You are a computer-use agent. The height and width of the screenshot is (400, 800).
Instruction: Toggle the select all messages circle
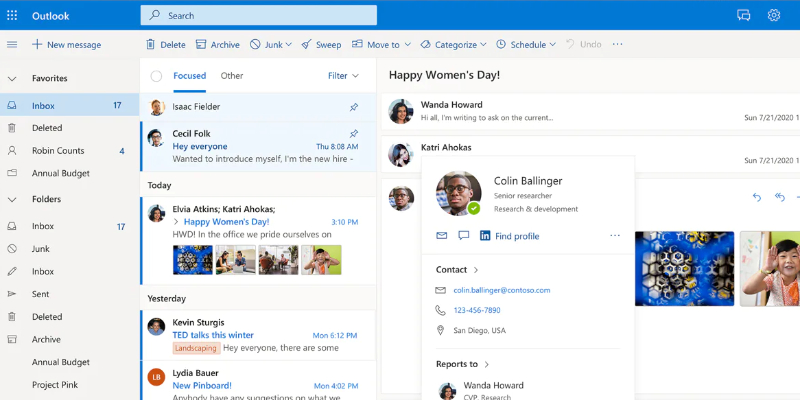[156, 76]
